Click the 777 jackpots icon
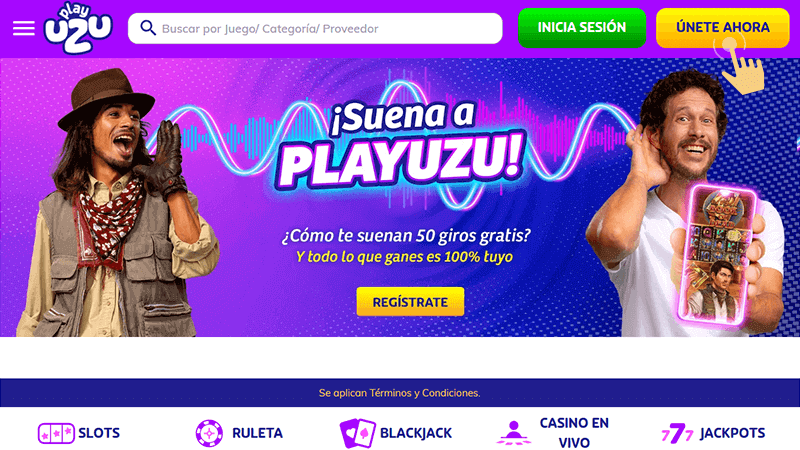 (x=678, y=433)
